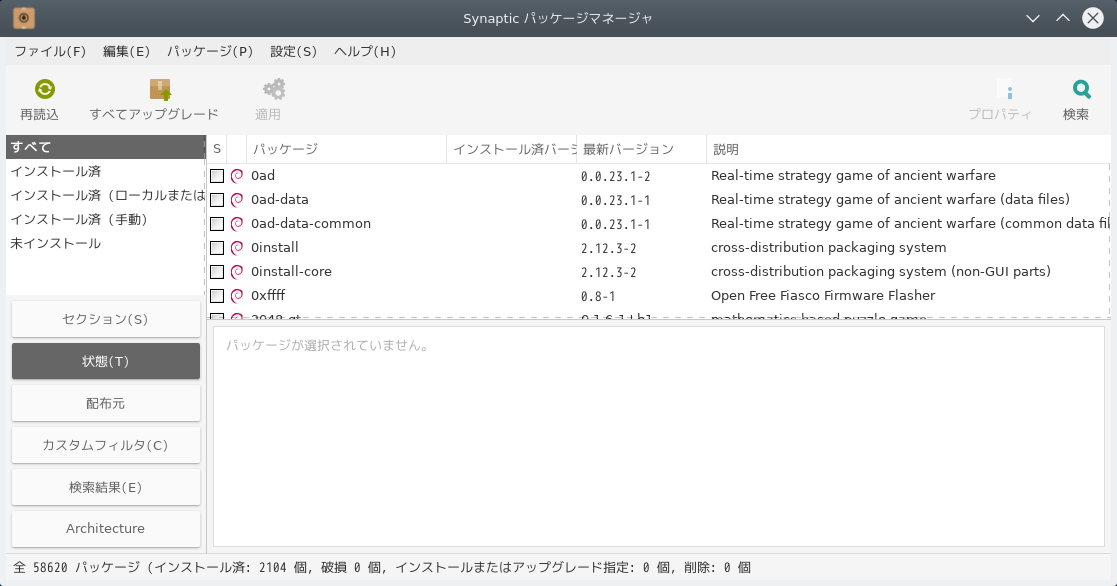Click the title bar down-arrow button
1117x586 pixels.
pos(1033,18)
